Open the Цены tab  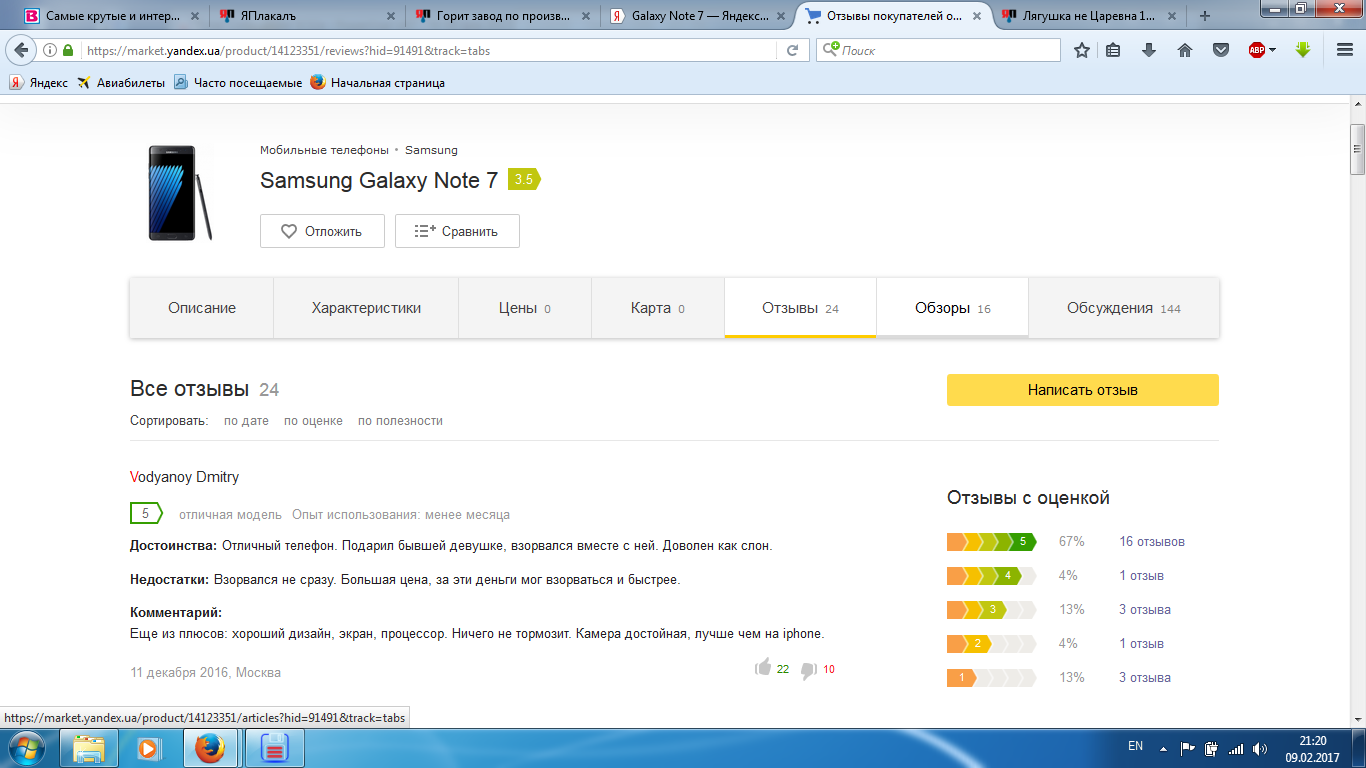coord(525,308)
